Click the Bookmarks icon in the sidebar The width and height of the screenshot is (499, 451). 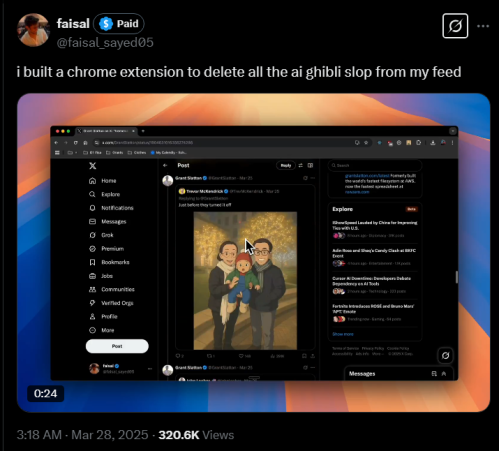[92, 262]
